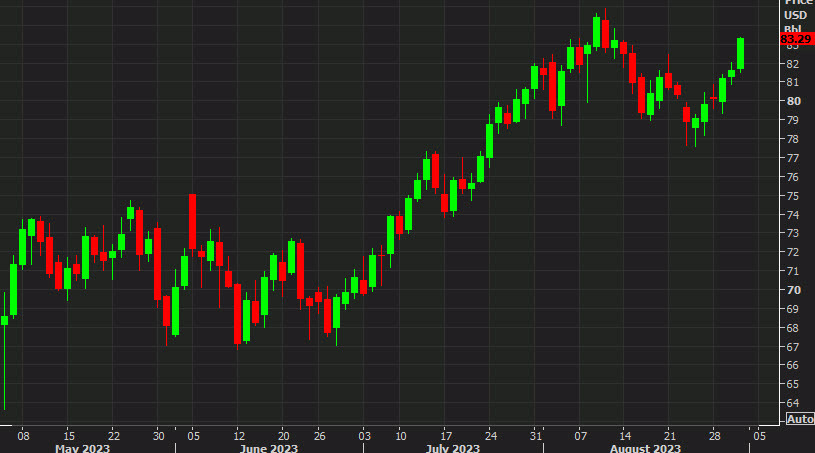This screenshot has height=453, width=815.
Task: Select the bold 80 price axis label
Action: pos(793,101)
